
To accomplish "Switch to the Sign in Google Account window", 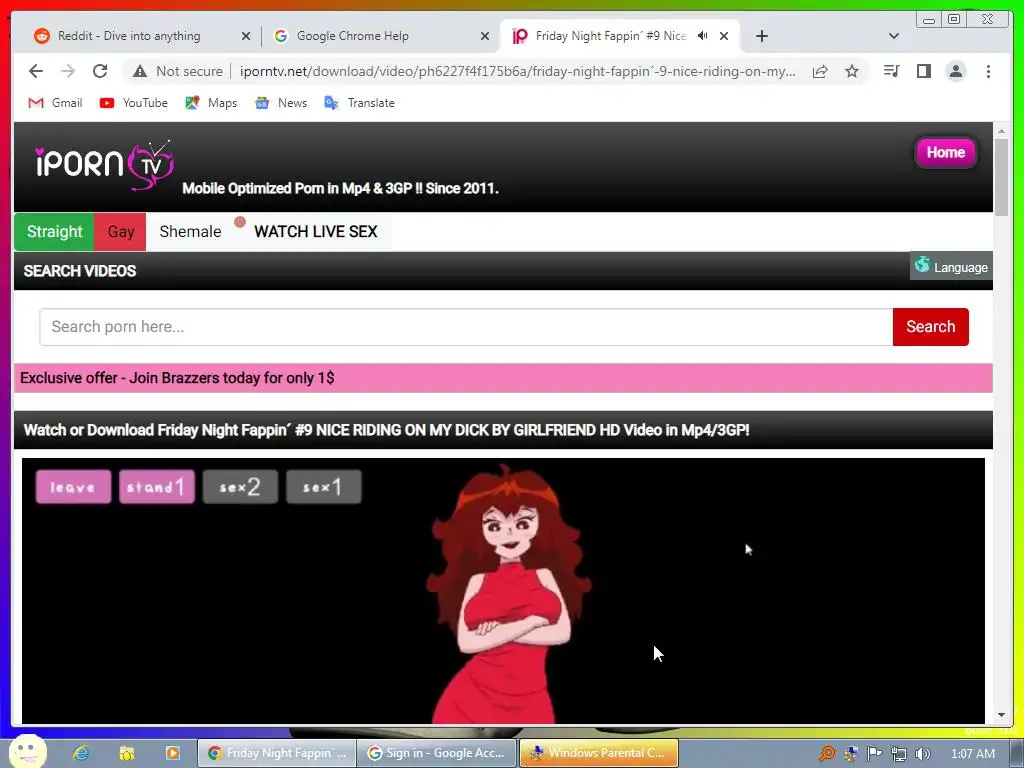I will (x=438, y=753).
